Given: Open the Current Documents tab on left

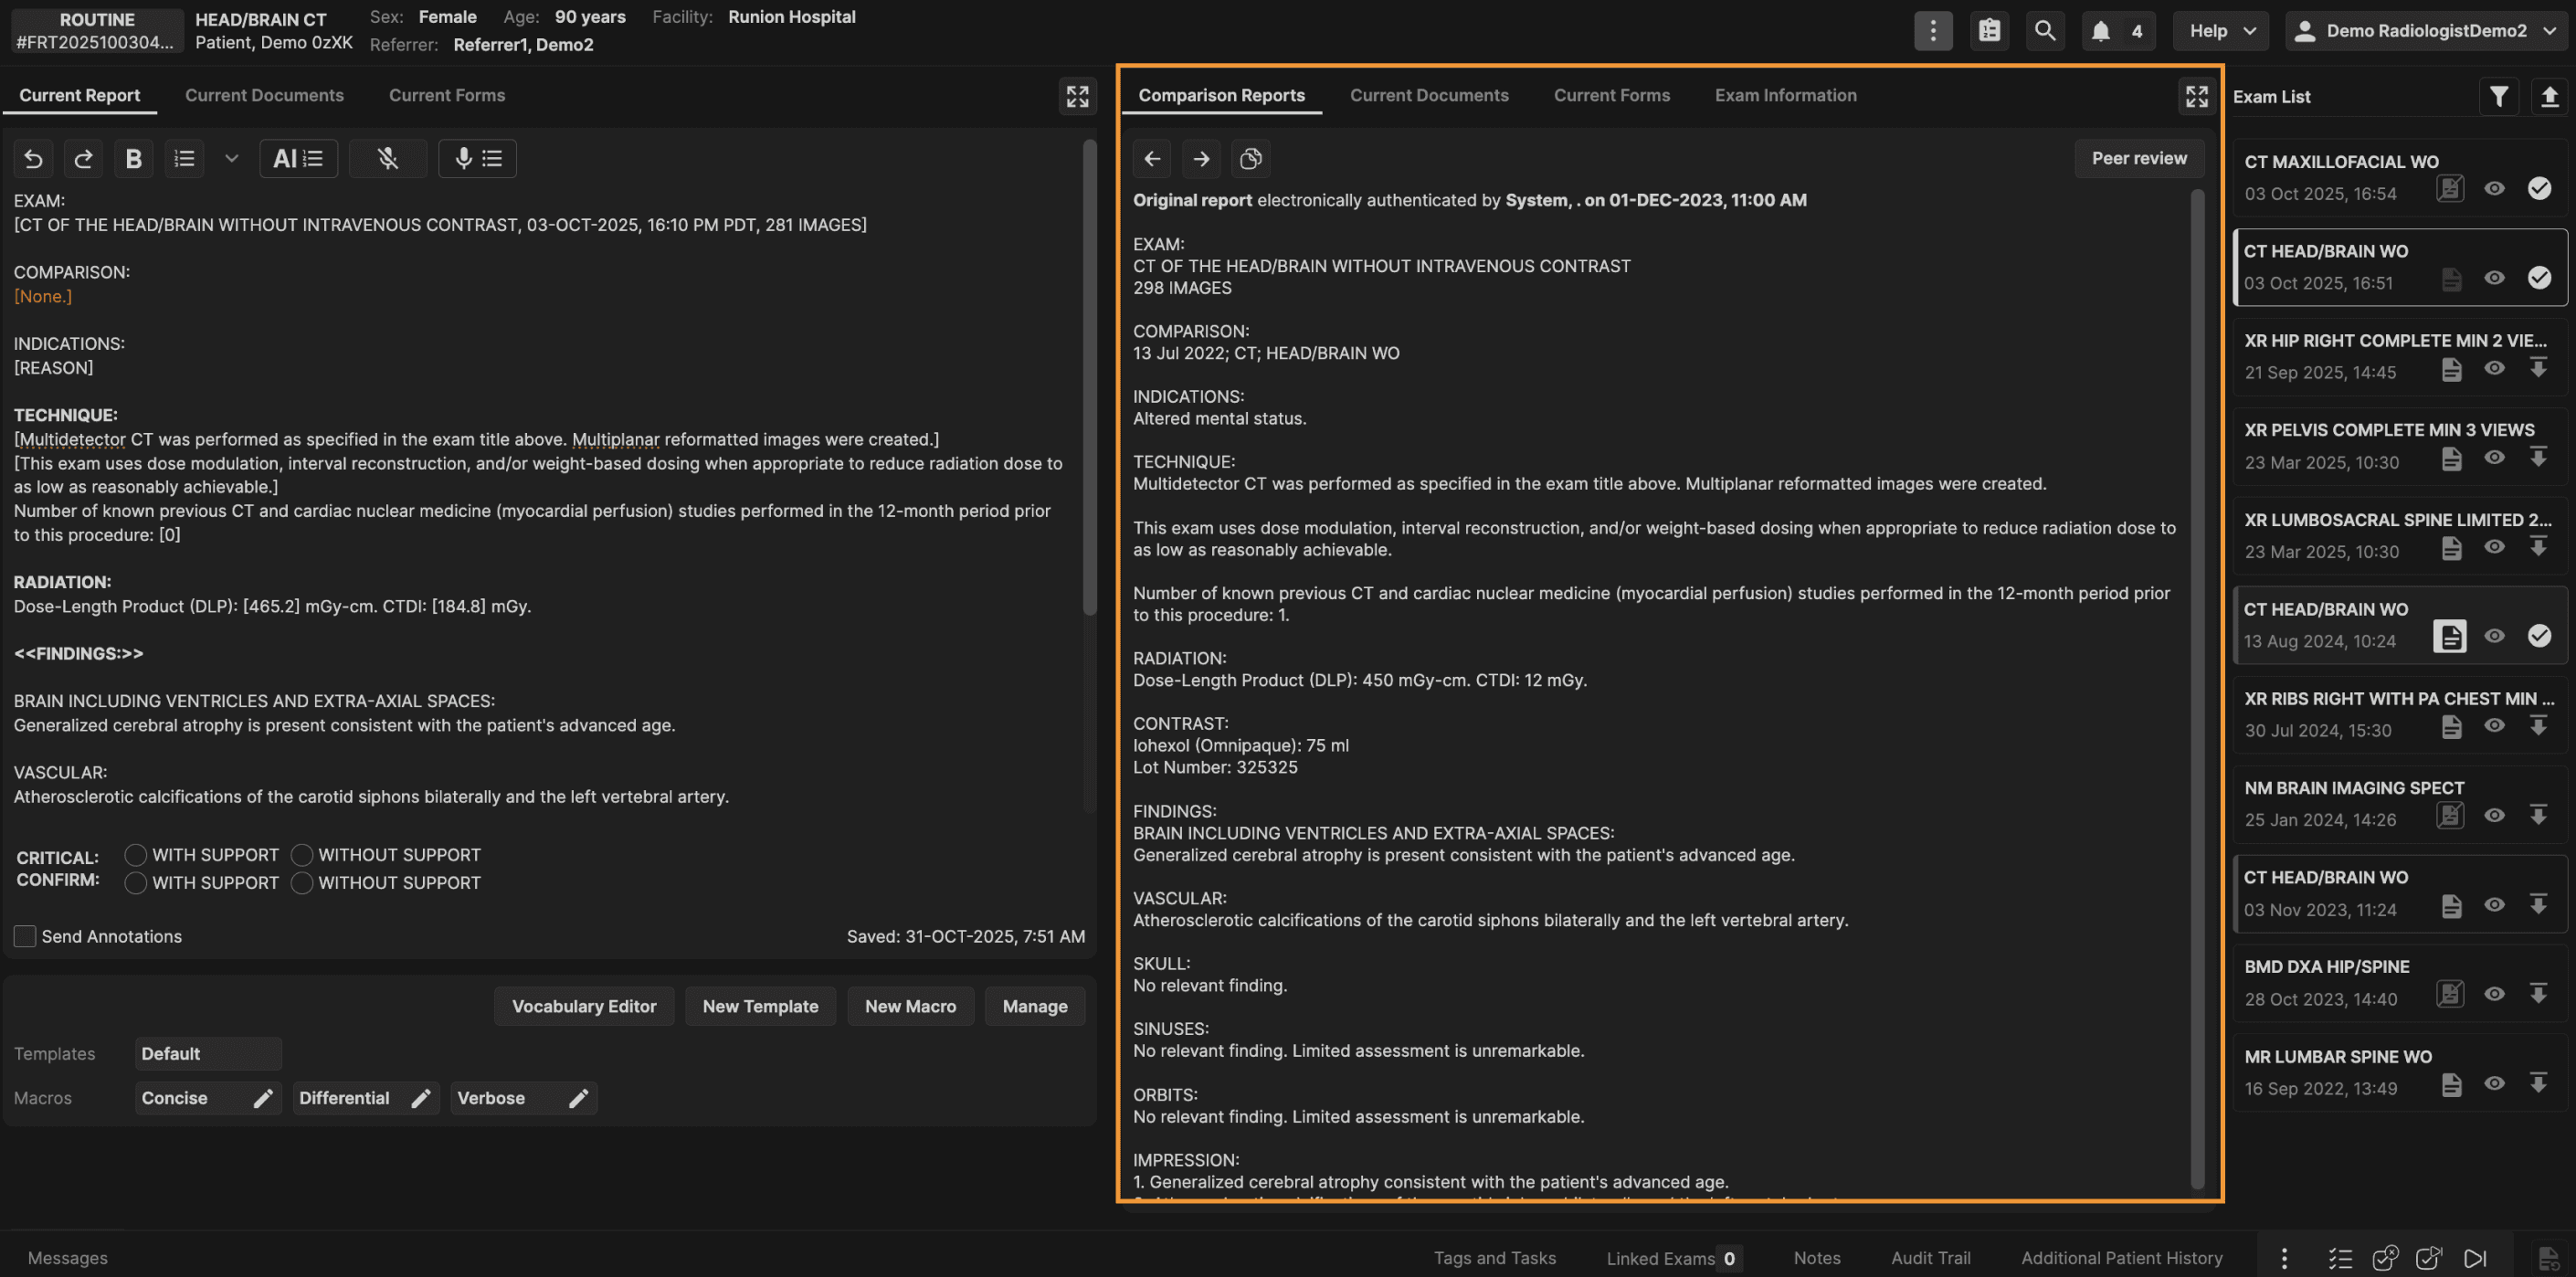Looking at the screenshot, I should [x=264, y=95].
